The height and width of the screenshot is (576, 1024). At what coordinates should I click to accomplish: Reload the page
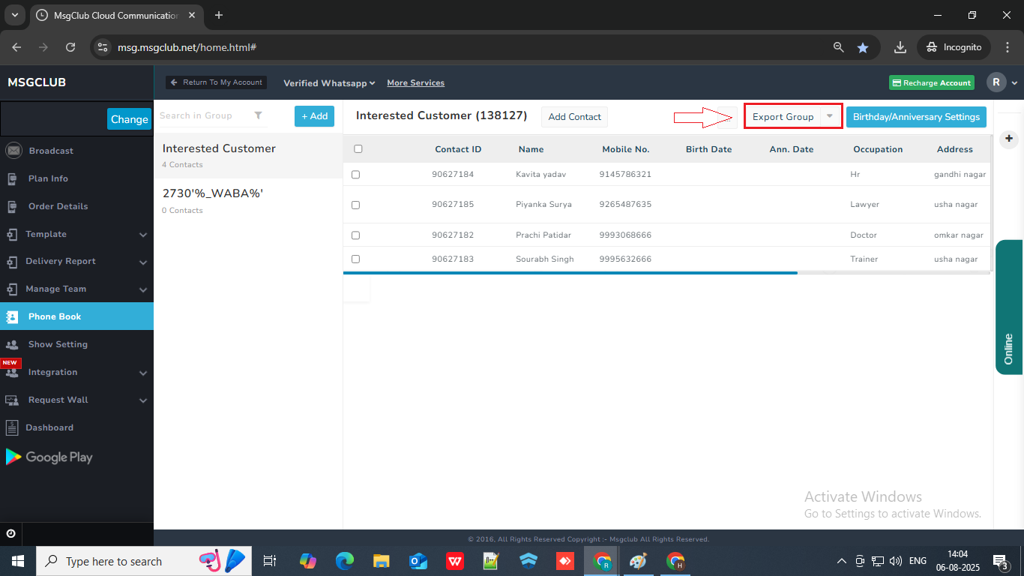point(71,47)
